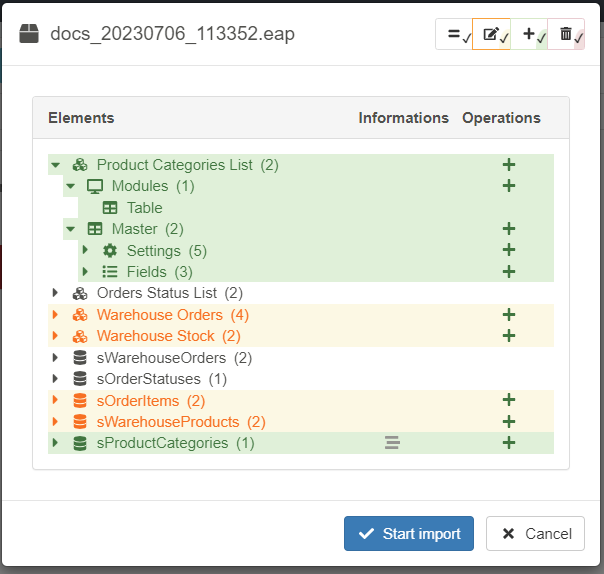This screenshot has width=604, height=574.
Task: Toggle the deleted (trash) elements filter
Action: tap(566, 34)
